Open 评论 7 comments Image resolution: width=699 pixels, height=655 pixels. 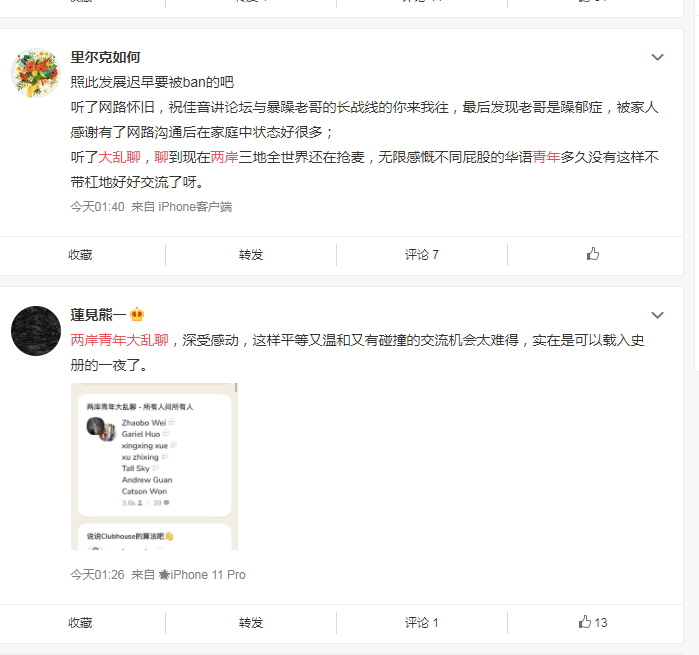pyautogui.click(x=422, y=255)
